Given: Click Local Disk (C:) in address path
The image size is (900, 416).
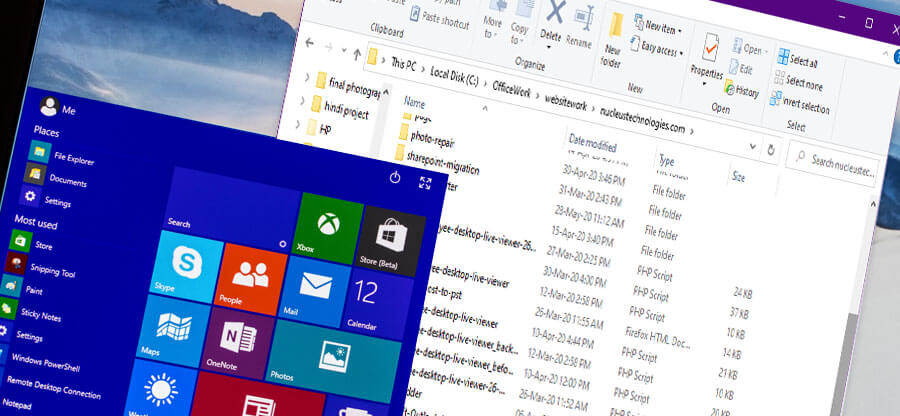Looking at the screenshot, I should click(456, 76).
